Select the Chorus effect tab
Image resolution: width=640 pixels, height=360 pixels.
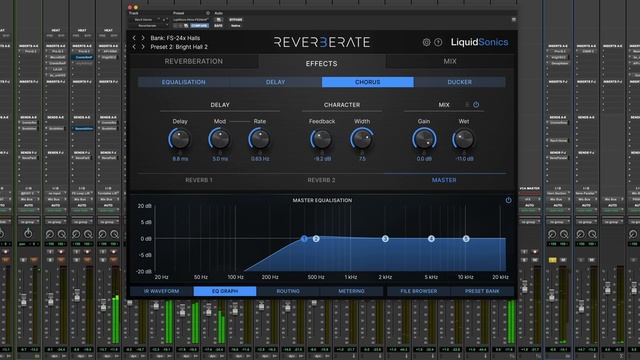(x=367, y=82)
